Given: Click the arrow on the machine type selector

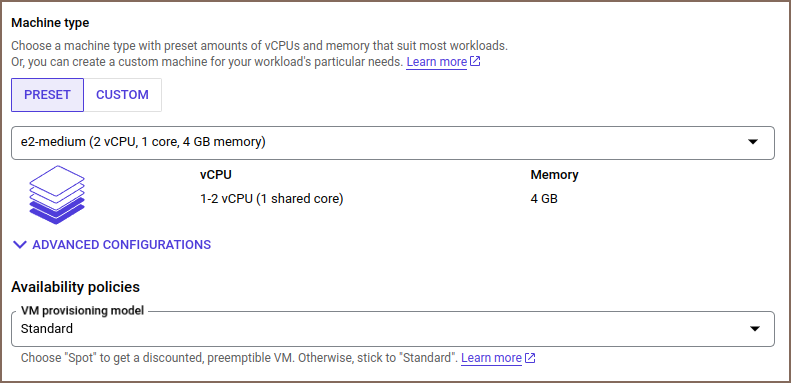Looking at the screenshot, I should coord(753,142).
